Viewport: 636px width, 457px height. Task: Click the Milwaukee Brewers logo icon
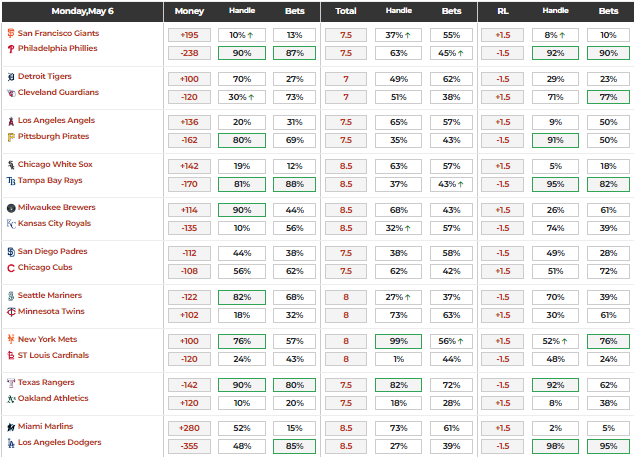pyautogui.click(x=11, y=208)
